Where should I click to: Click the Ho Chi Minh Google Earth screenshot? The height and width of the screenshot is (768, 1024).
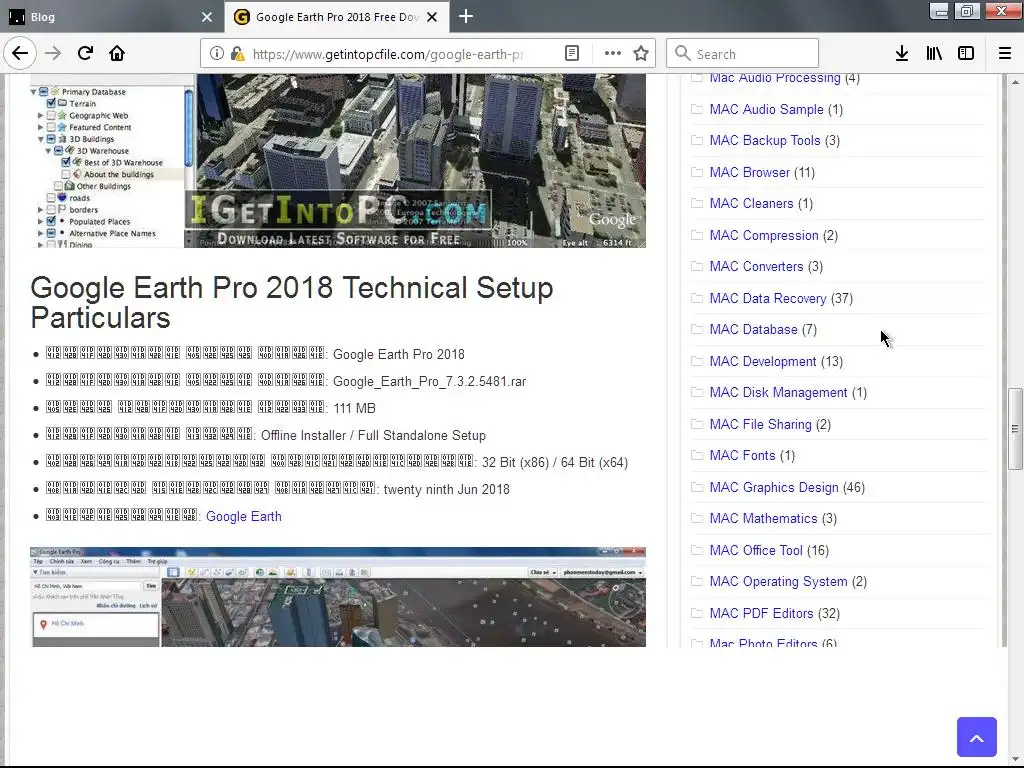coord(338,597)
